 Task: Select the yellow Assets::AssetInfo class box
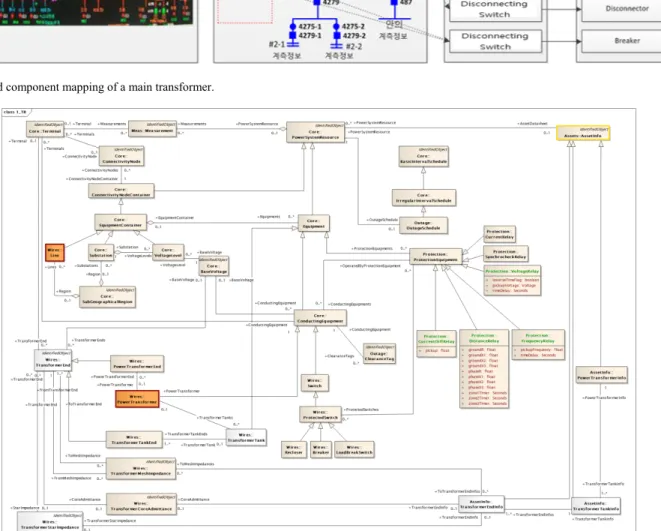click(x=583, y=133)
